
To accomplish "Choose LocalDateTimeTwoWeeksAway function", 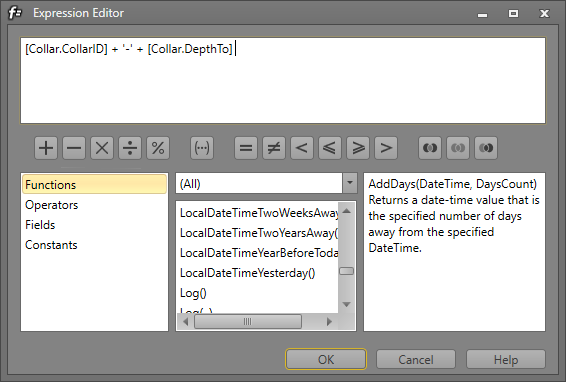I will (x=259, y=213).
